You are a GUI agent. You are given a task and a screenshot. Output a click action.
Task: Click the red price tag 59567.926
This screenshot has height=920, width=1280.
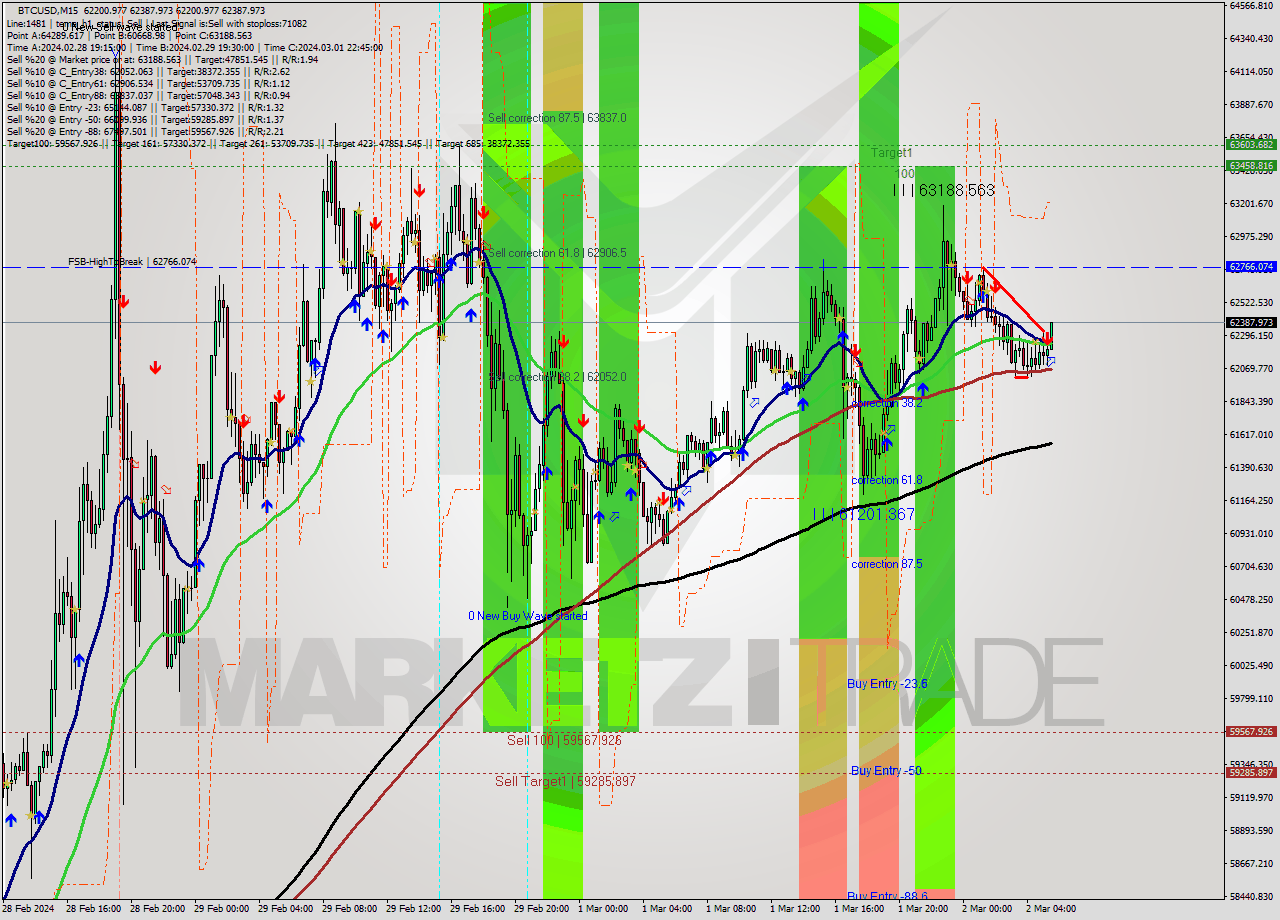pos(1250,732)
